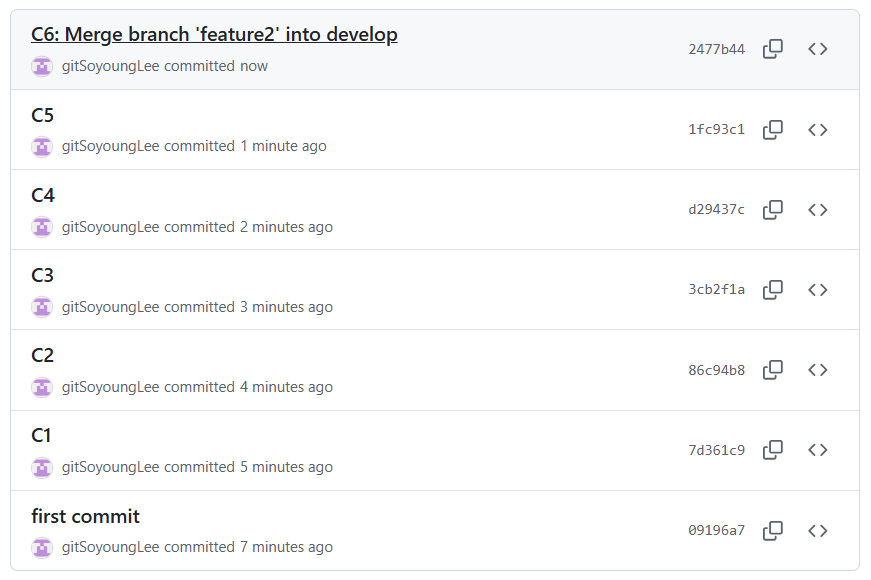The width and height of the screenshot is (871, 580).
Task: Copy full SHA for commit 86c94b8
Action: 772,370
